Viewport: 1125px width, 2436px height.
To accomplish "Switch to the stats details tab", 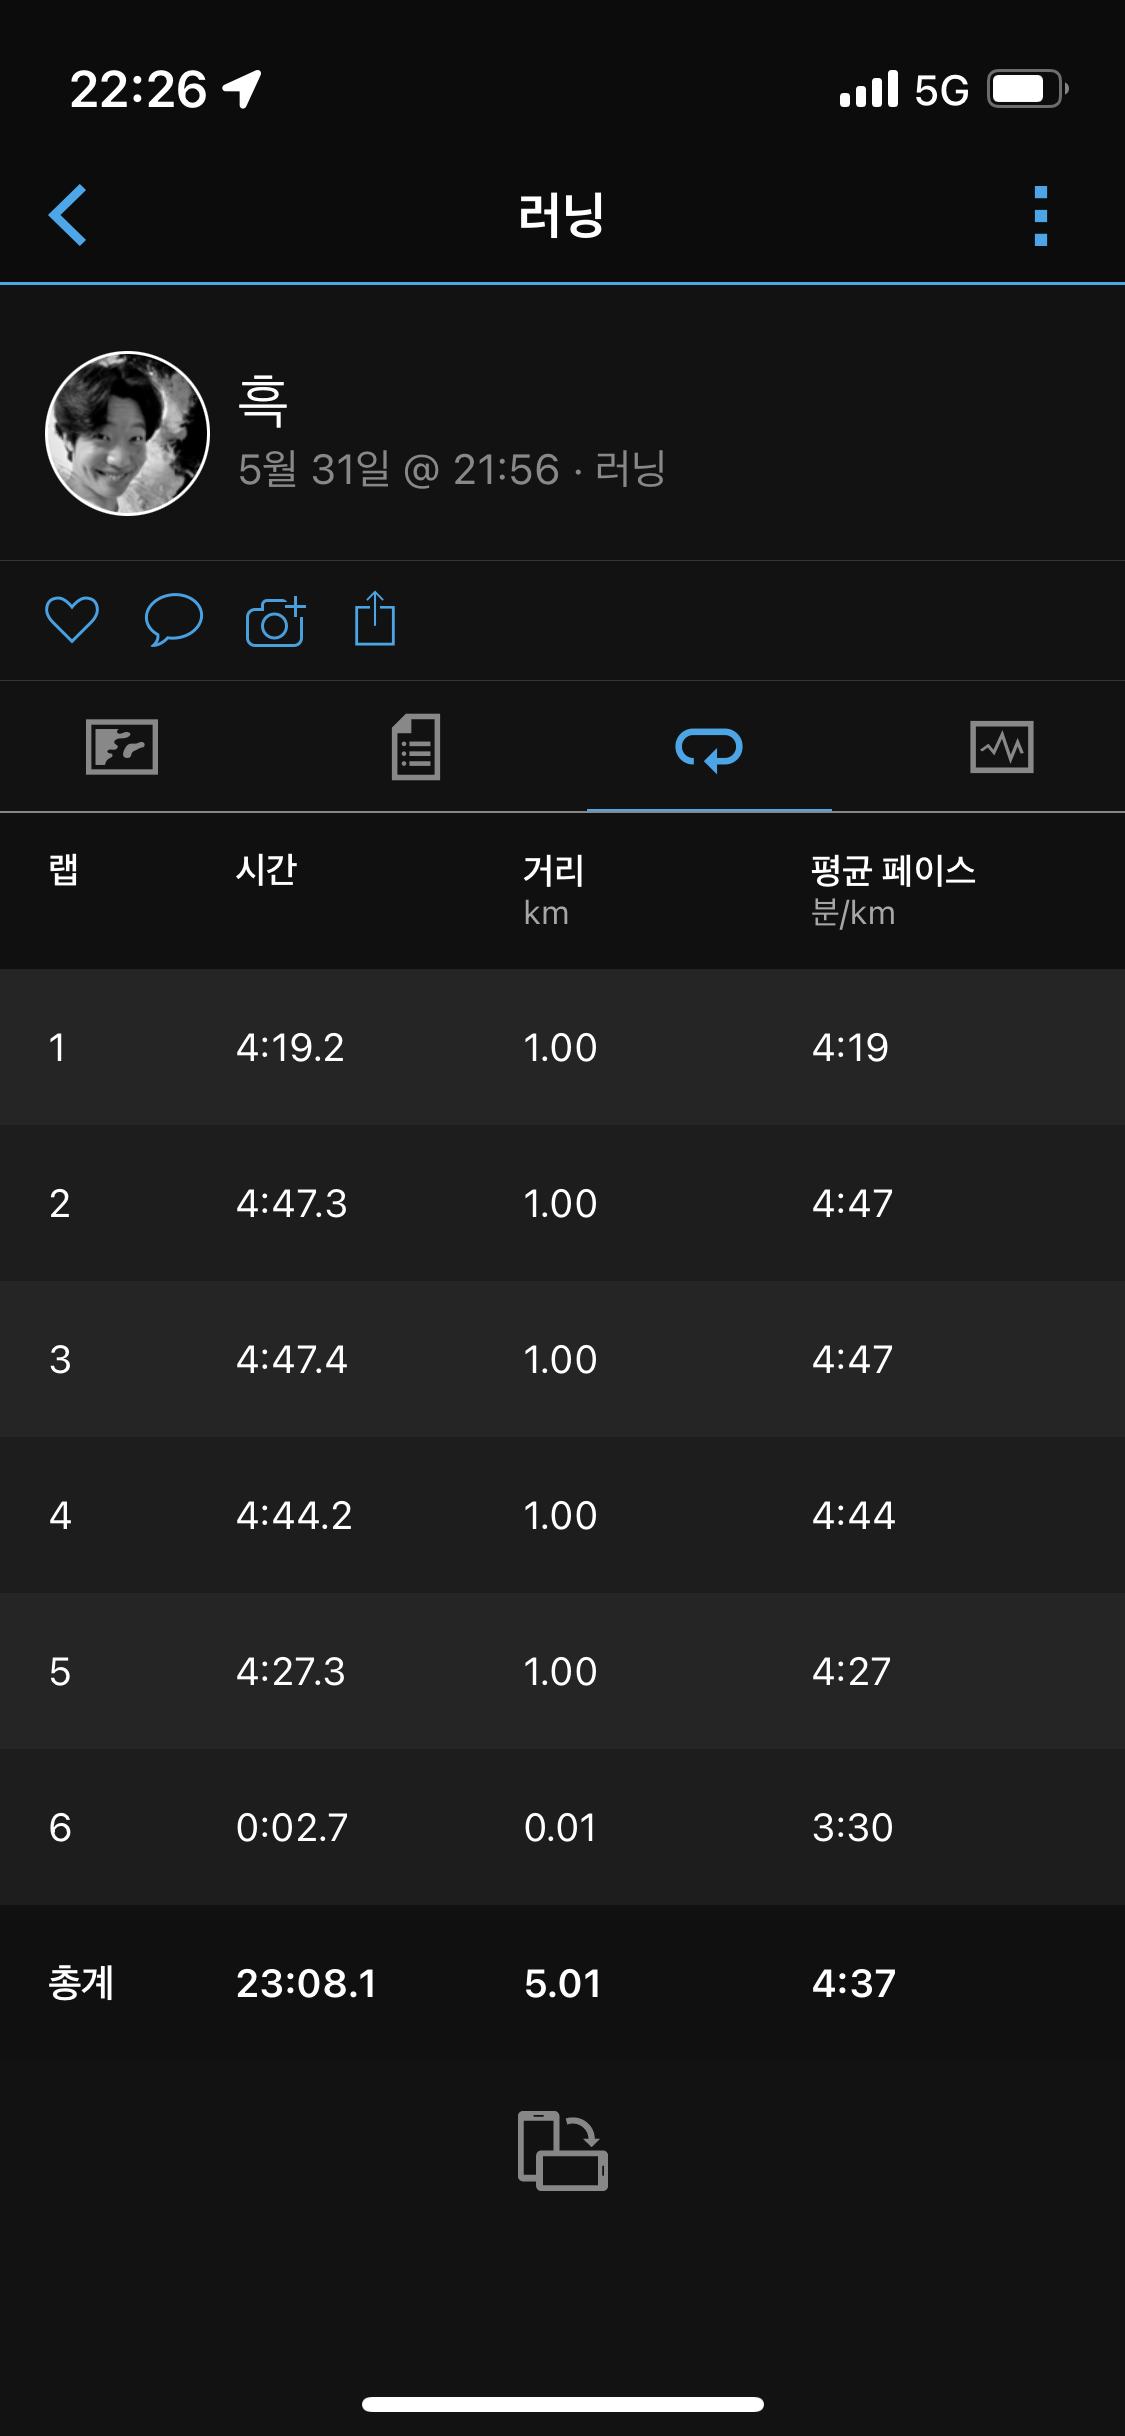I will click(416, 747).
